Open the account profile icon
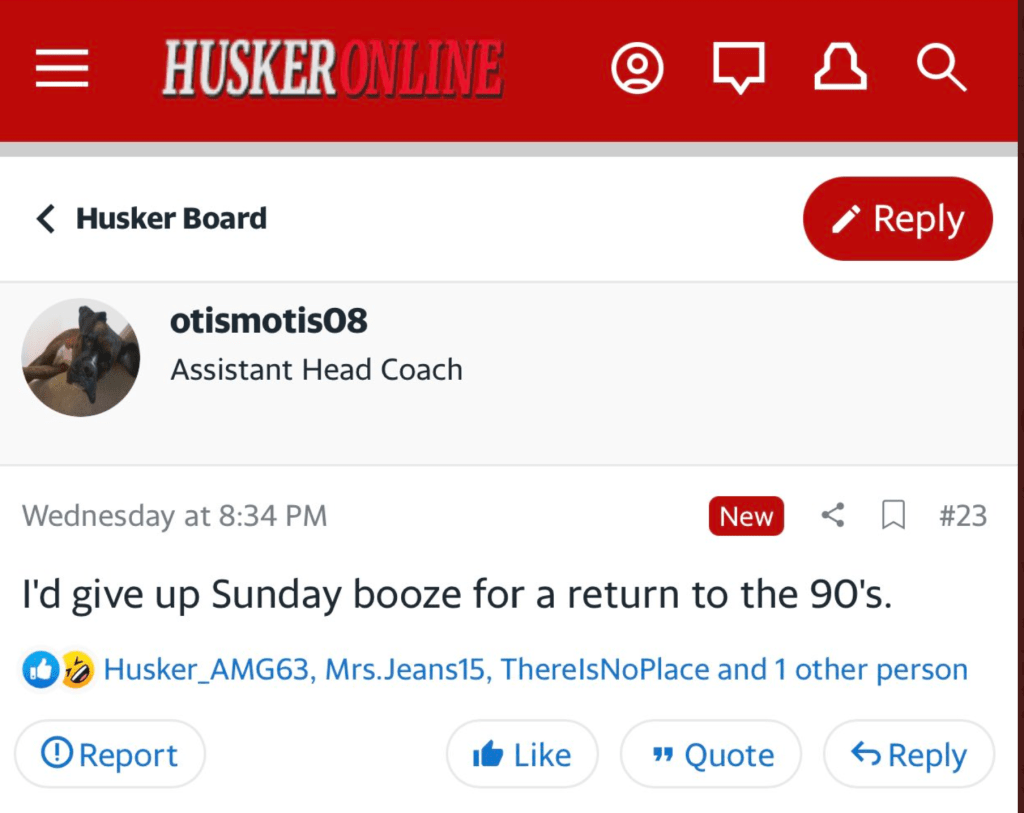Image resolution: width=1024 pixels, height=813 pixels. tap(637, 69)
